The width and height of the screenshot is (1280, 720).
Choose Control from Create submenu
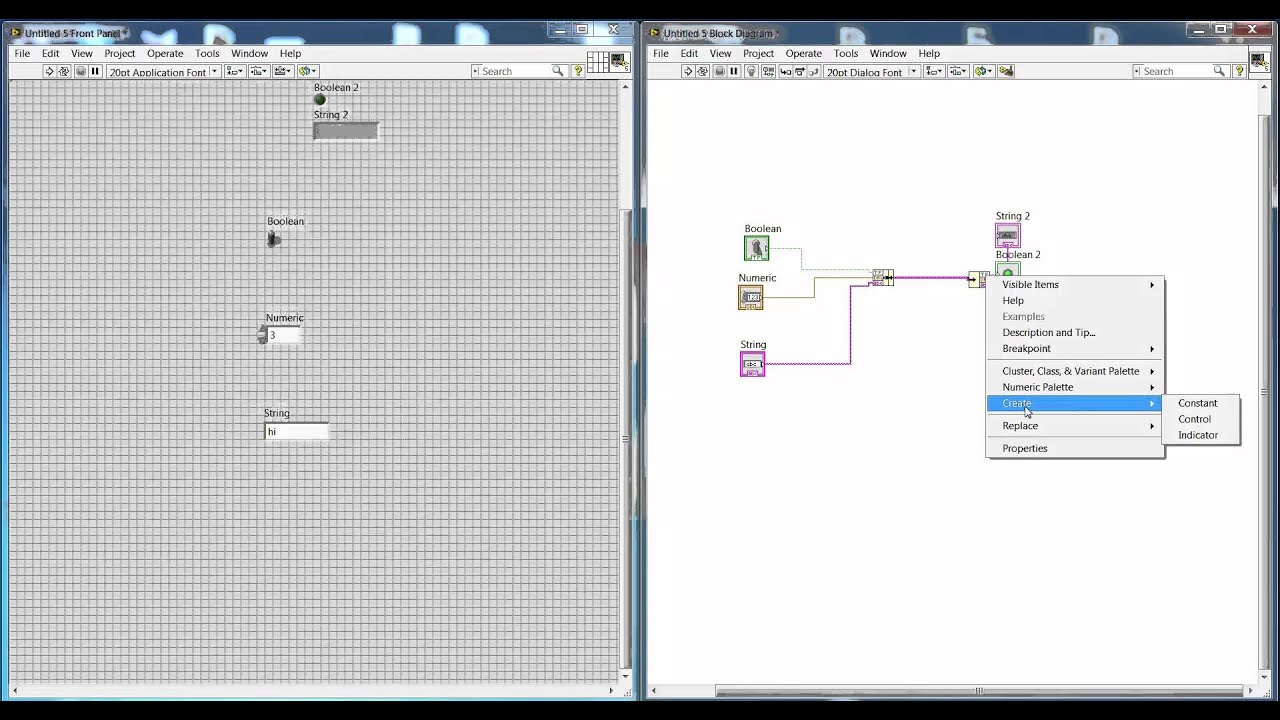(x=1201, y=419)
